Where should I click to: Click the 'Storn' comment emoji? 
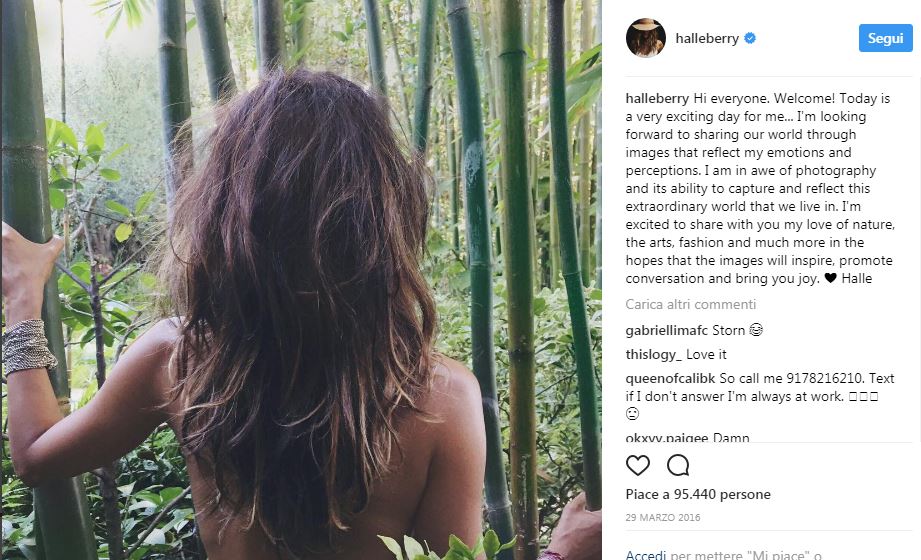tap(756, 330)
